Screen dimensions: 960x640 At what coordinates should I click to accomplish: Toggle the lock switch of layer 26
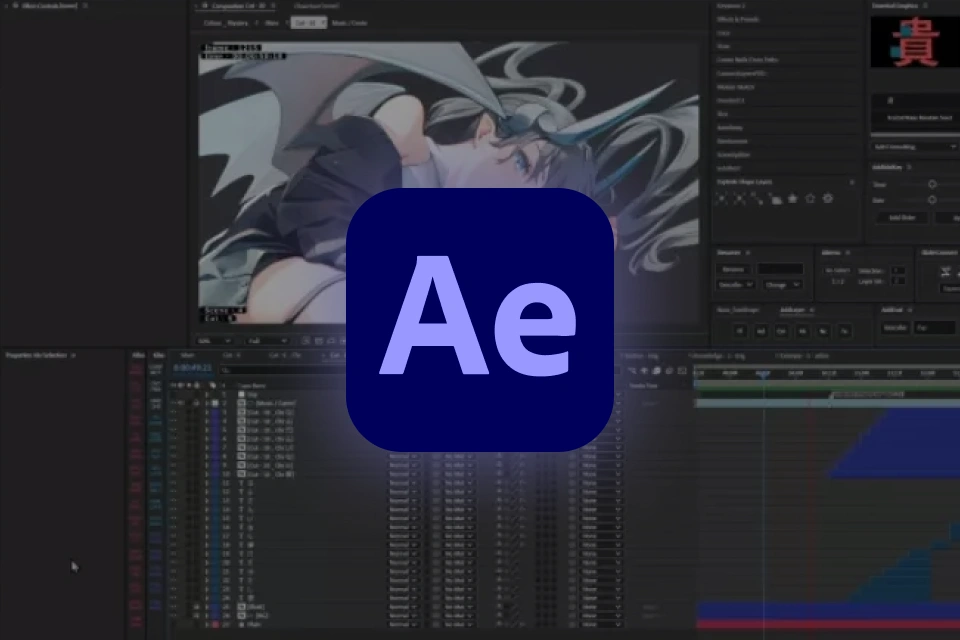(196, 616)
